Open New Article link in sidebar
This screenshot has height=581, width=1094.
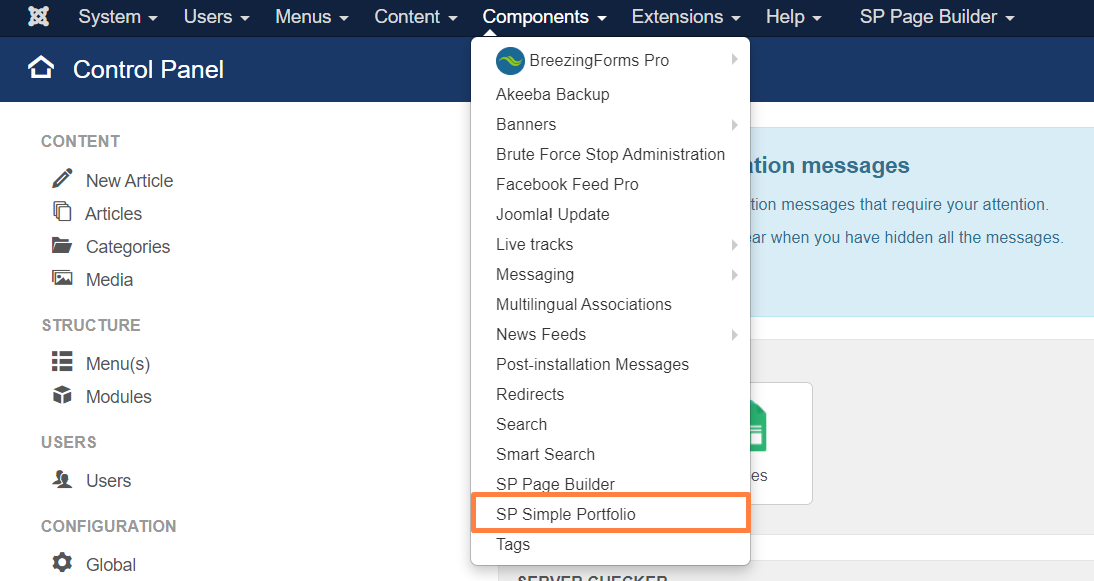(x=129, y=181)
